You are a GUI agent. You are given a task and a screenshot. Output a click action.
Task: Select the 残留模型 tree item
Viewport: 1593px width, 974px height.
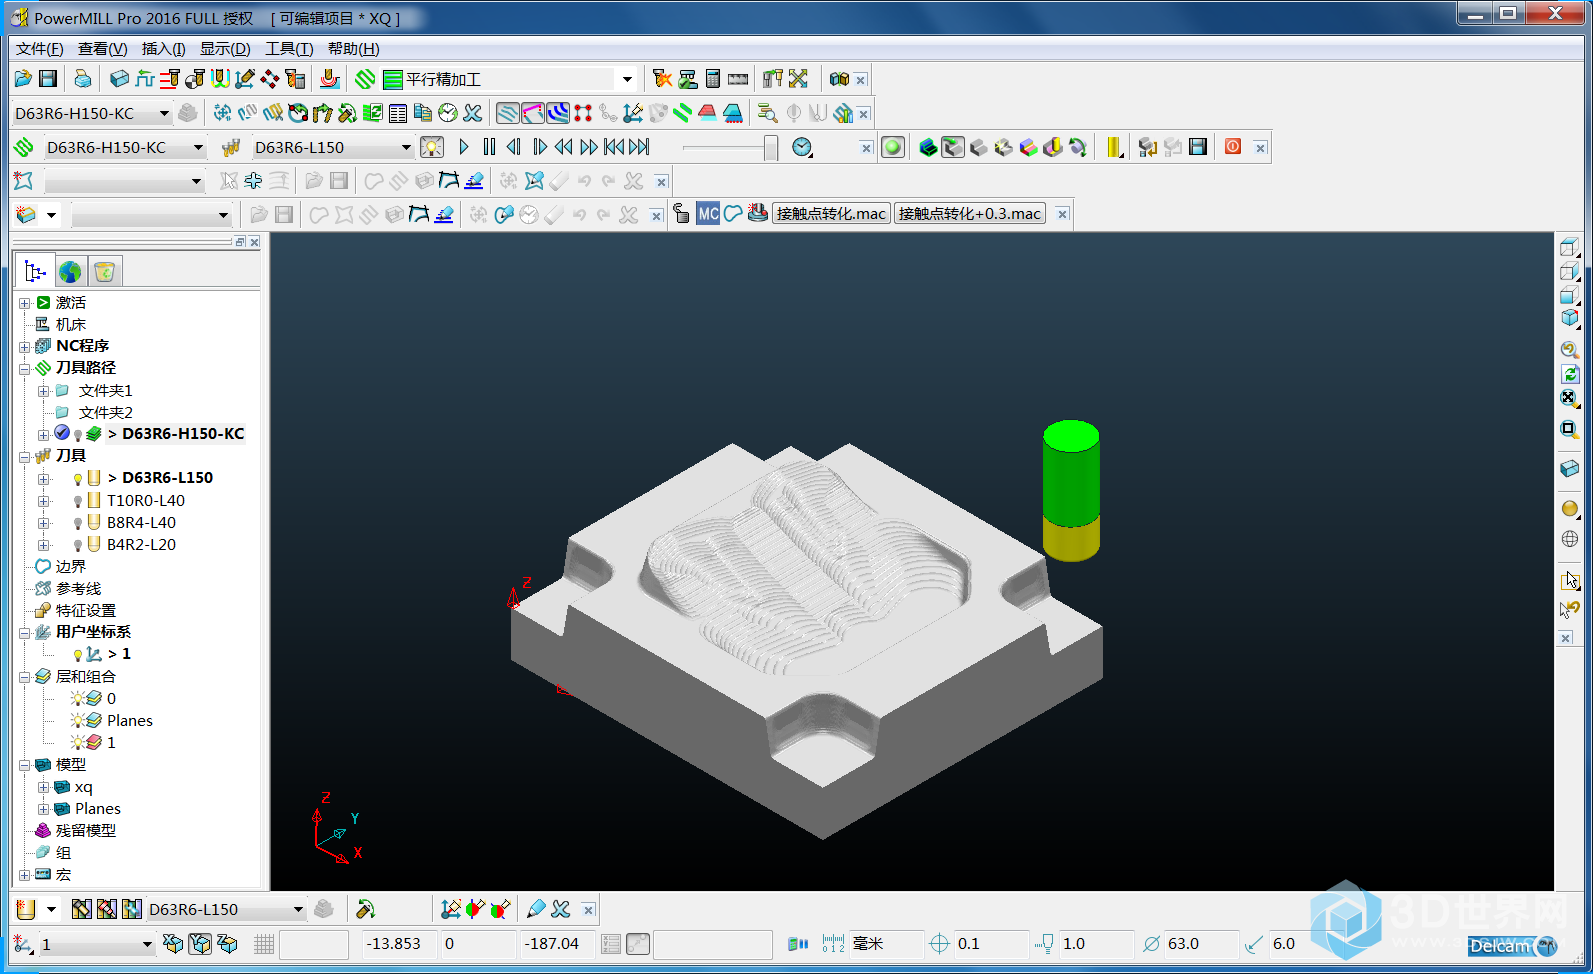(x=85, y=831)
